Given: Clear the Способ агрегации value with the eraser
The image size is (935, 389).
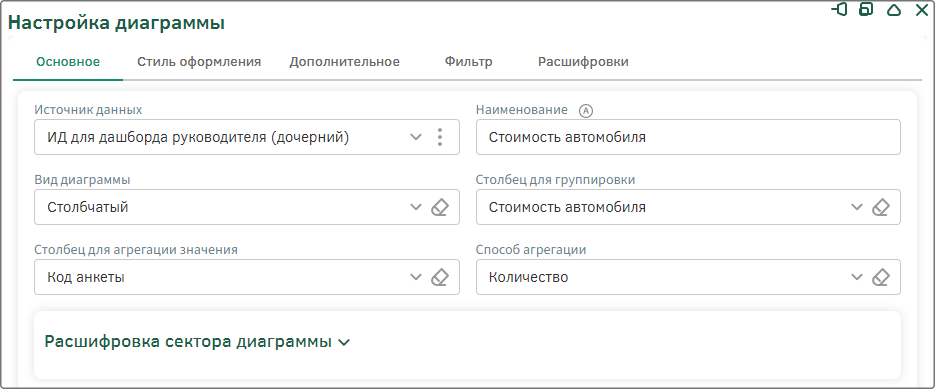Looking at the screenshot, I should 881,277.
